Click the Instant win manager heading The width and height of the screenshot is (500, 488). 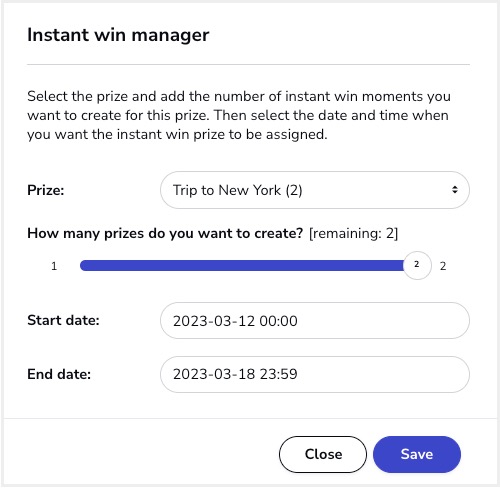click(x=118, y=35)
